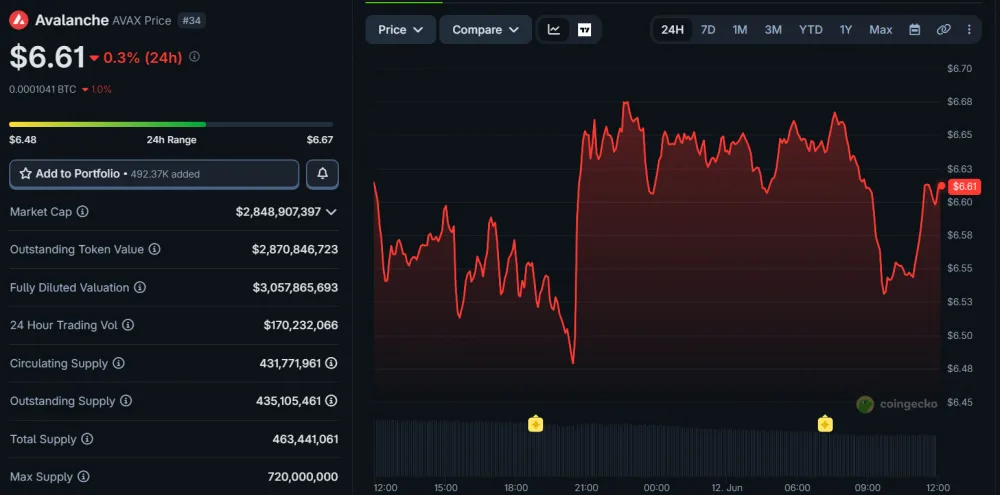Click the BTC 1.0% change text
This screenshot has height=495, width=1000.
101,89
